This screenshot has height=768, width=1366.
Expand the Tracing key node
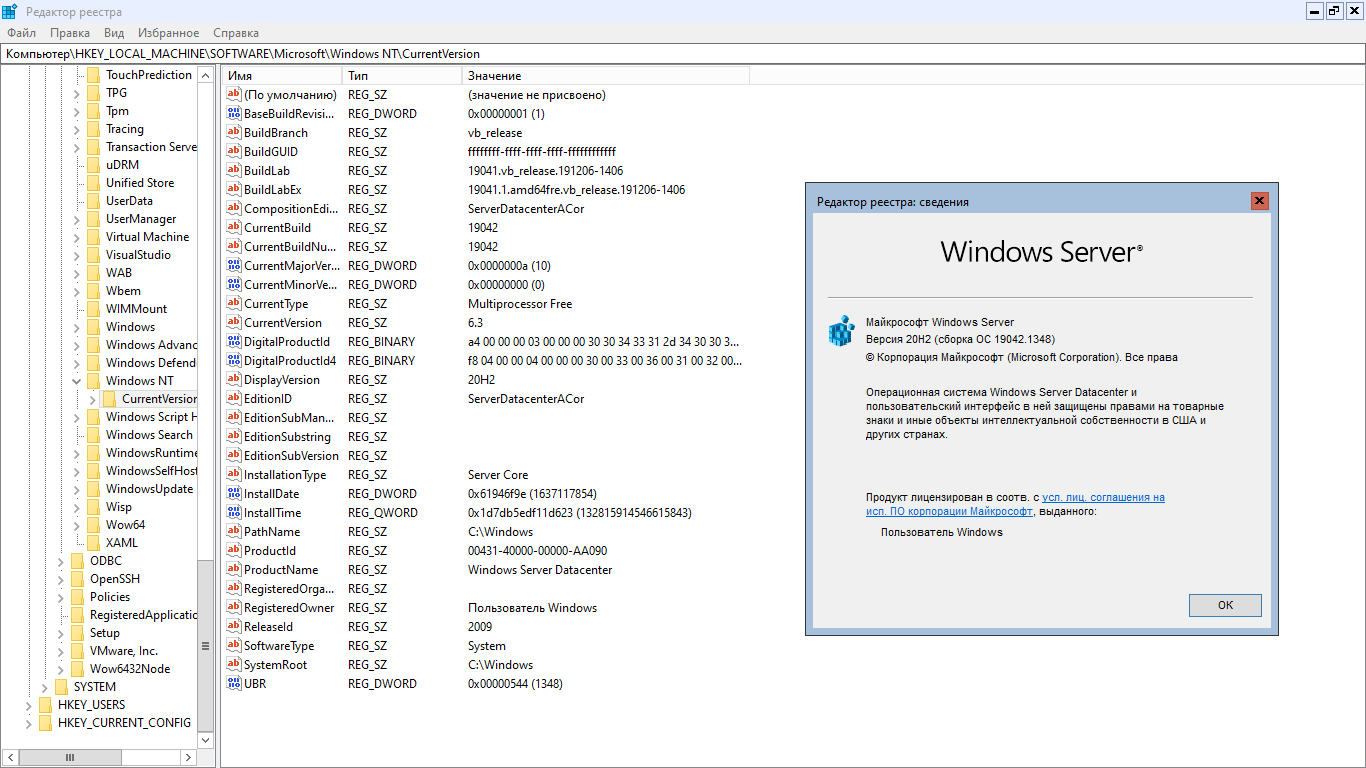[x=77, y=129]
